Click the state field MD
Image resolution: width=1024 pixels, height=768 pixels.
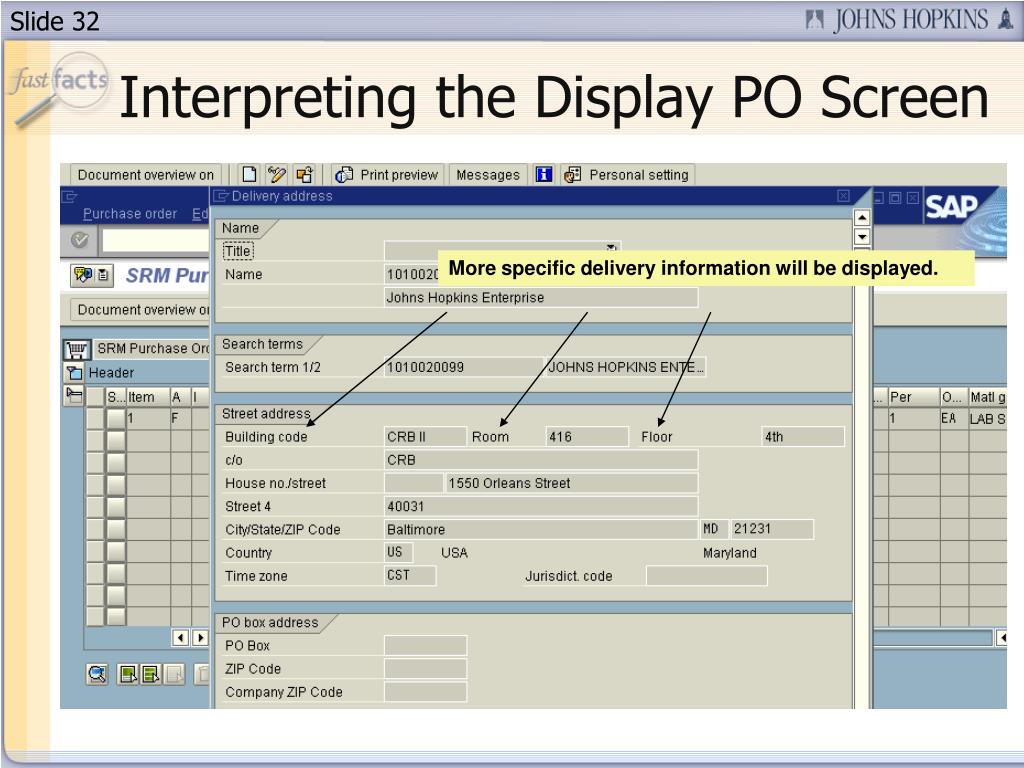tap(714, 530)
